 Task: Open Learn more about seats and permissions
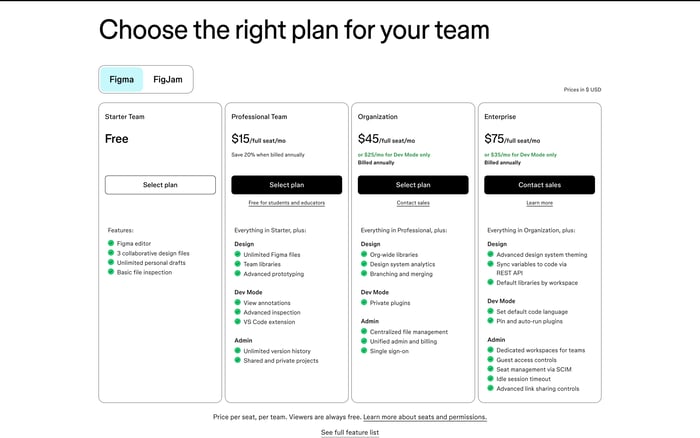pos(425,417)
